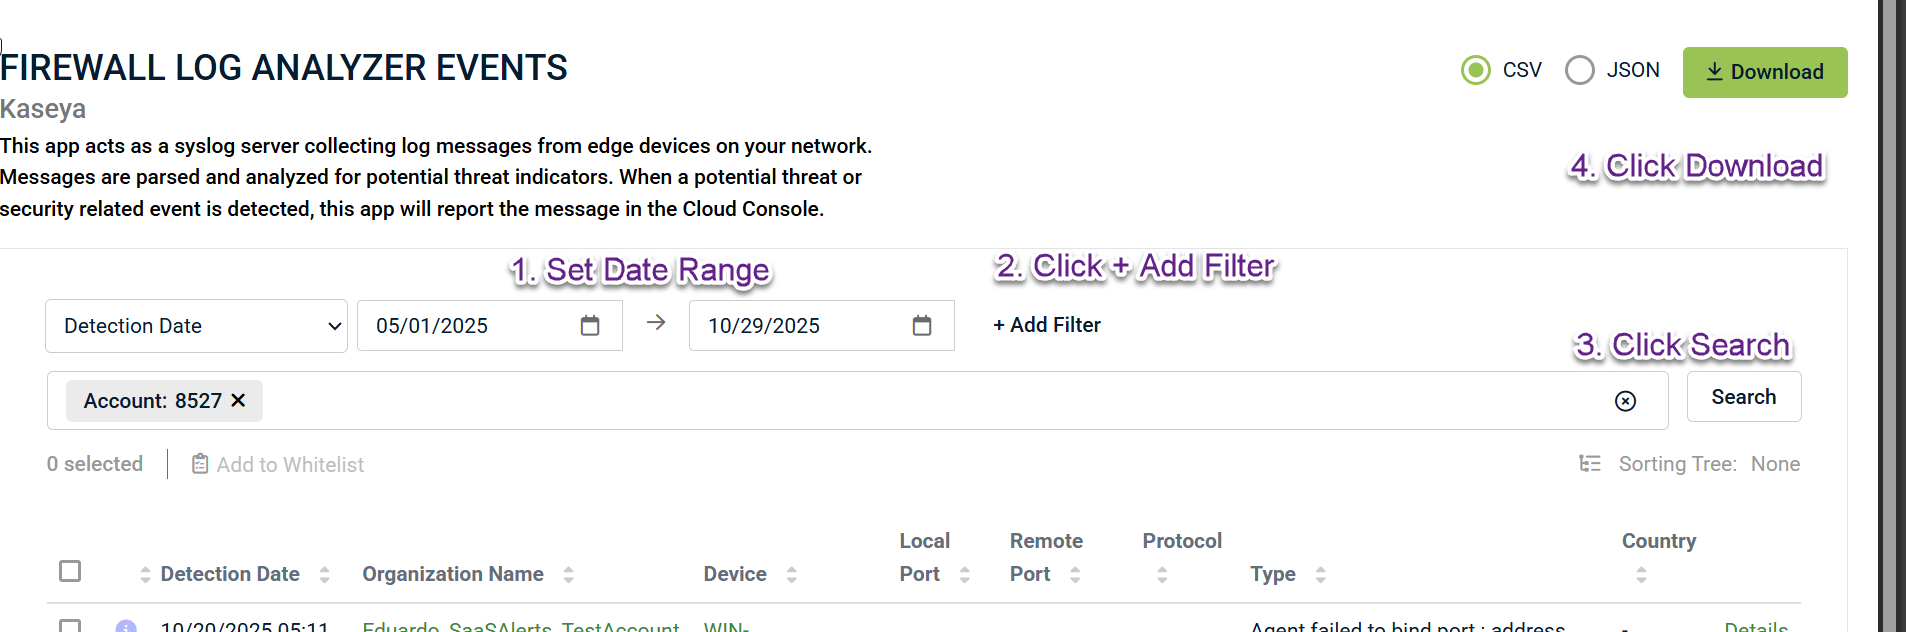Remove the Account: 8527 filter chip
This screenshot has width=1906, height=632.
click(238, 400)
